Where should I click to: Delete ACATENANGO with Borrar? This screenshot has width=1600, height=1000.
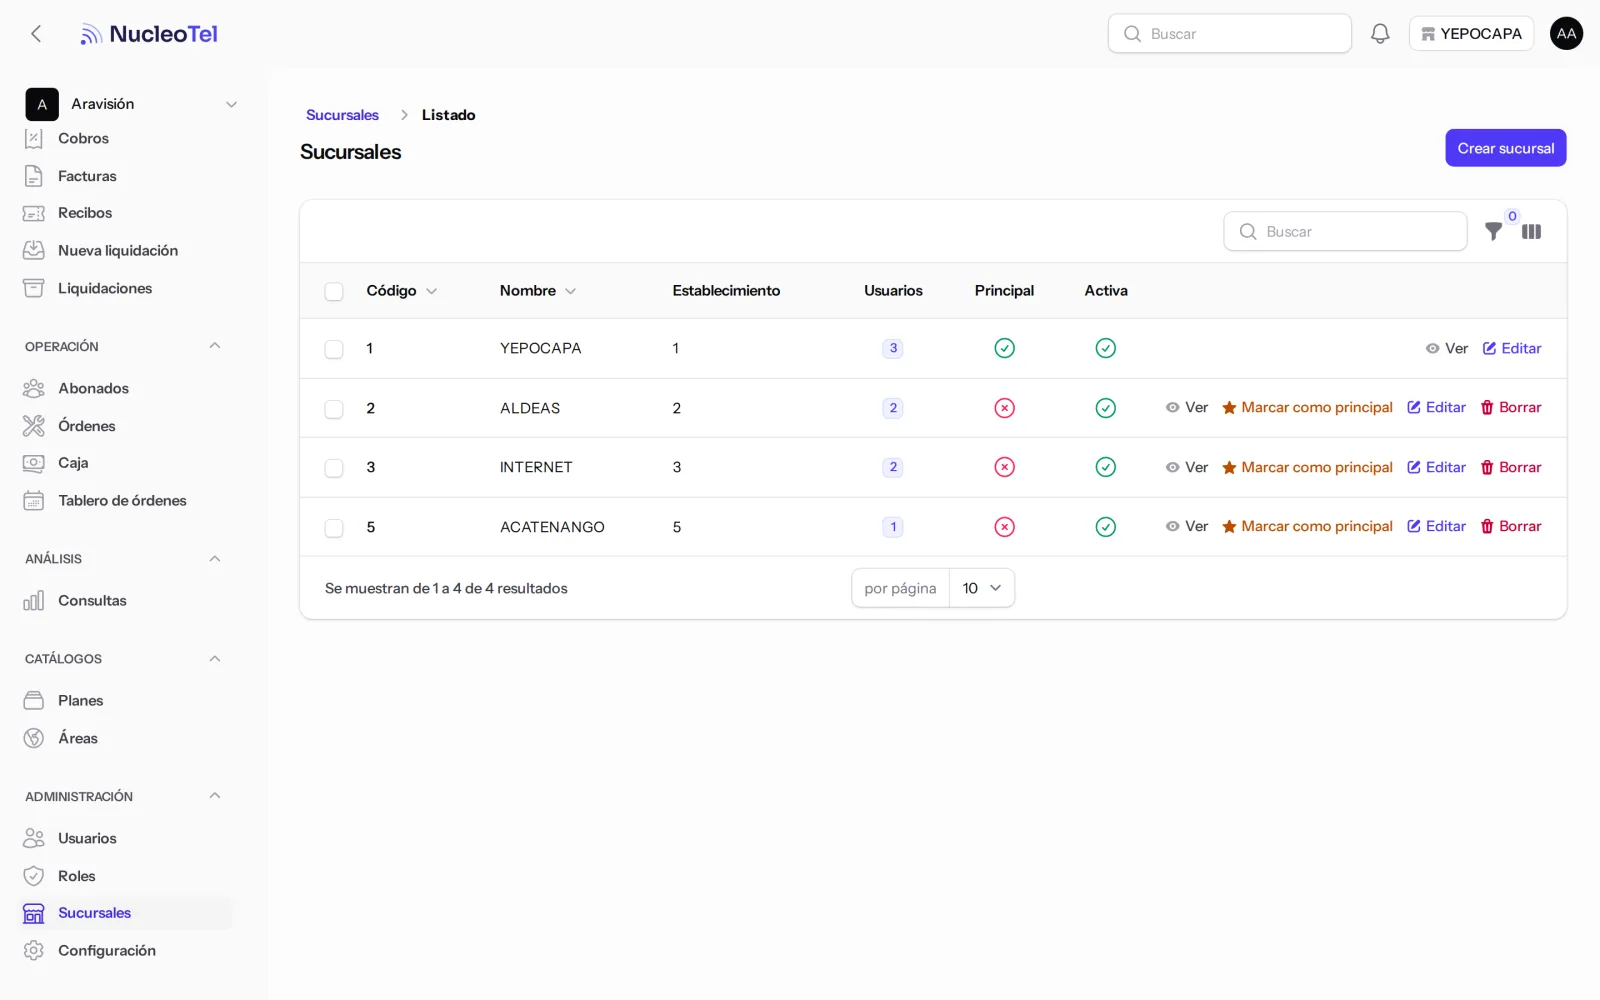point(1511,527)
